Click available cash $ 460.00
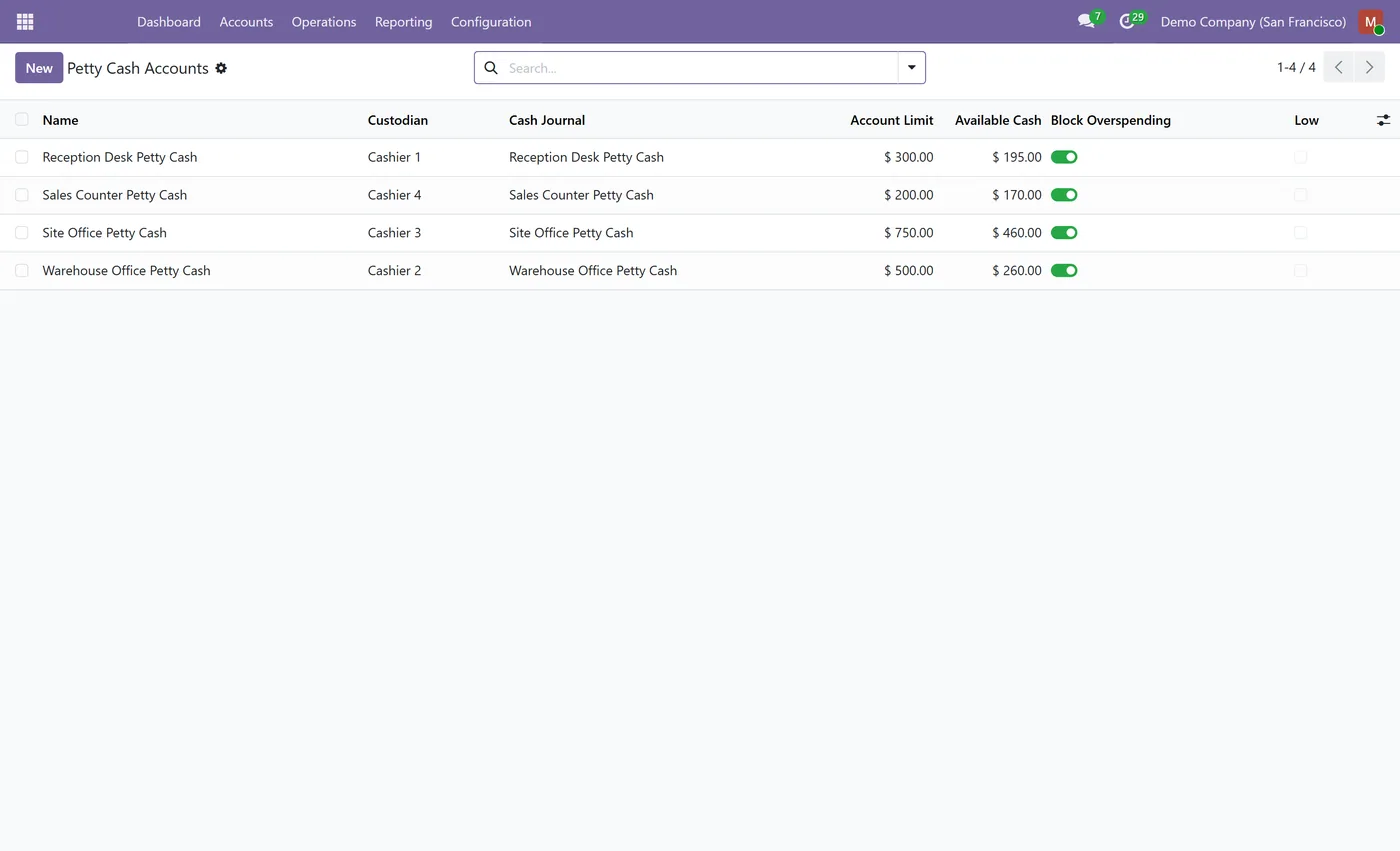 pos(1017,233)
